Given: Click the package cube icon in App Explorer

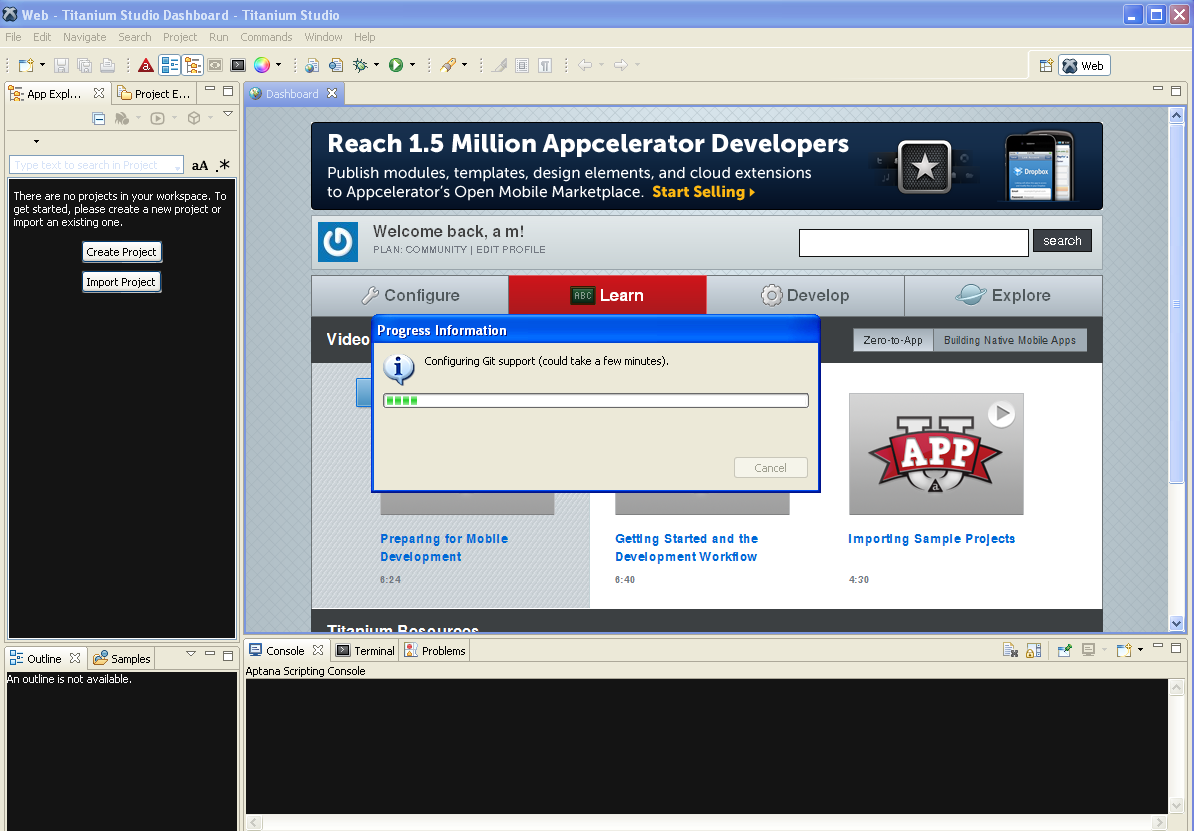Looking at the screenshot, I should click(194, 118).
